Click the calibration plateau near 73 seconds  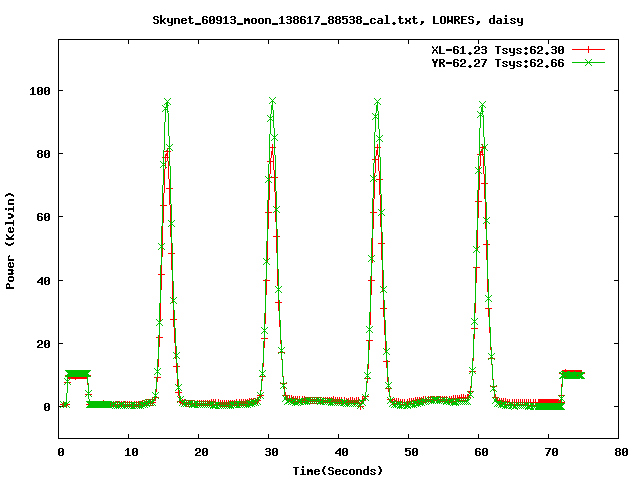pyautogui.click(x=572, y=374)
